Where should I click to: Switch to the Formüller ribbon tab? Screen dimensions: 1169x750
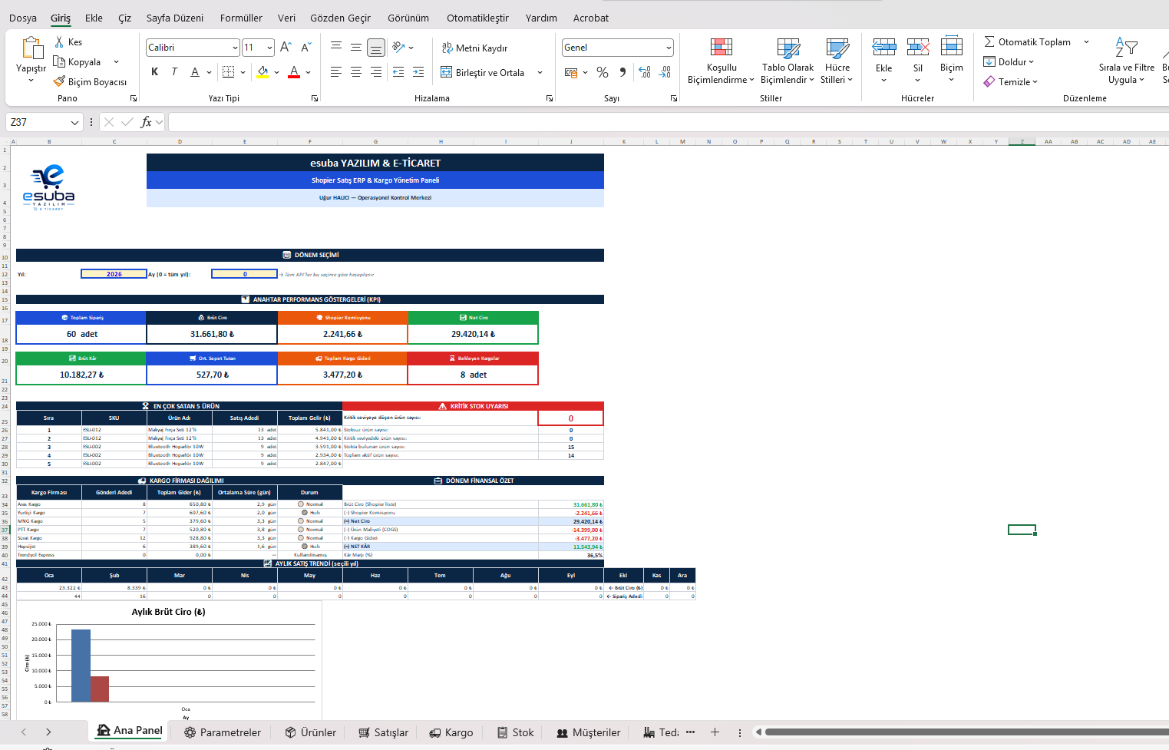(241, 18)
